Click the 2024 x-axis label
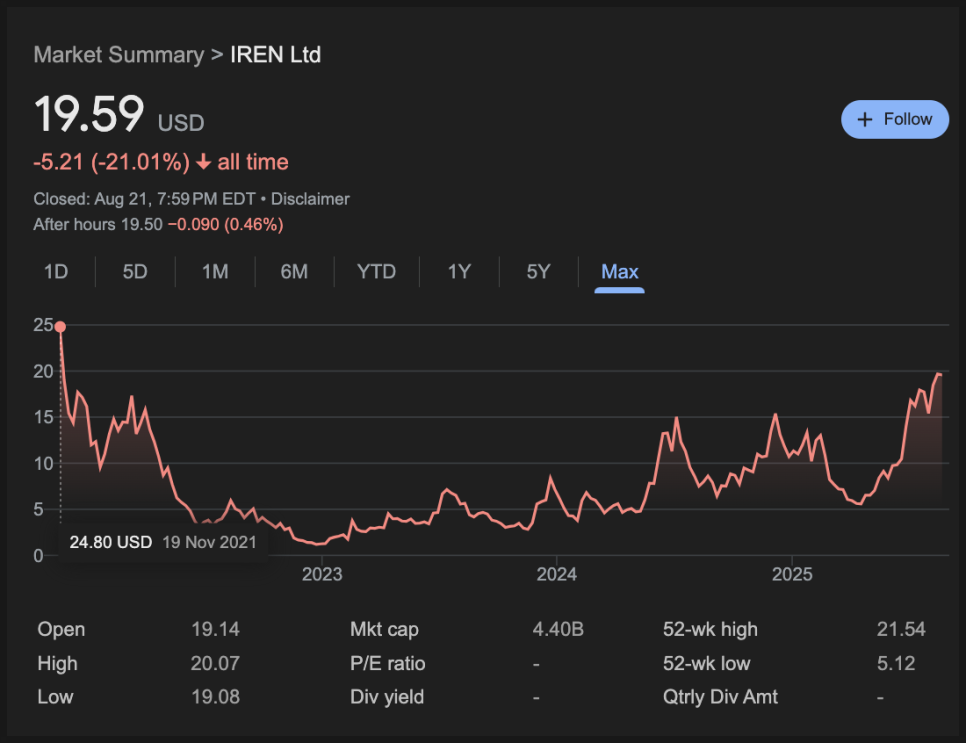 (556, 574)
